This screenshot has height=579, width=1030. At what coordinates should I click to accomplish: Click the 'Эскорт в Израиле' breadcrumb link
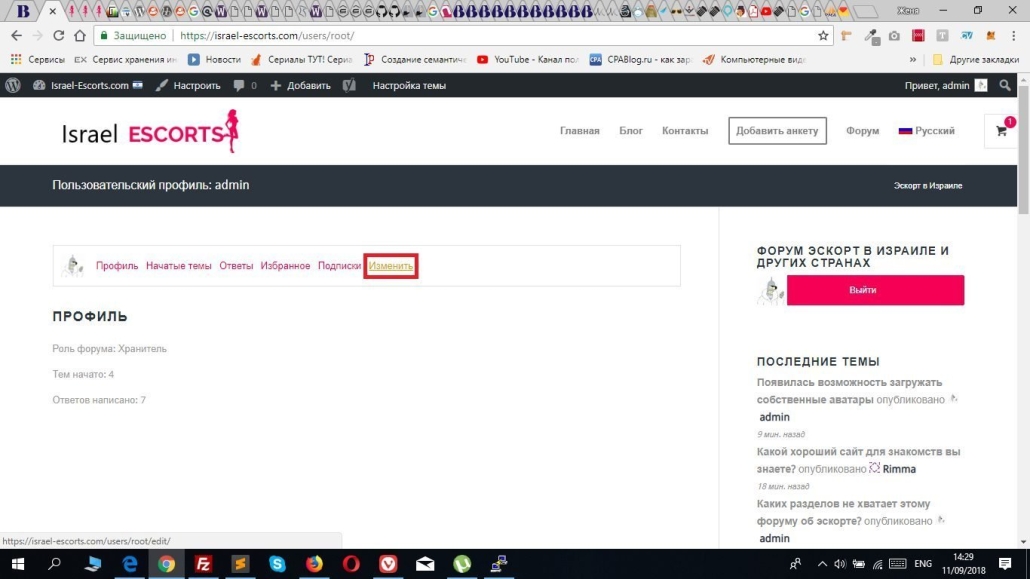[928, 186]
